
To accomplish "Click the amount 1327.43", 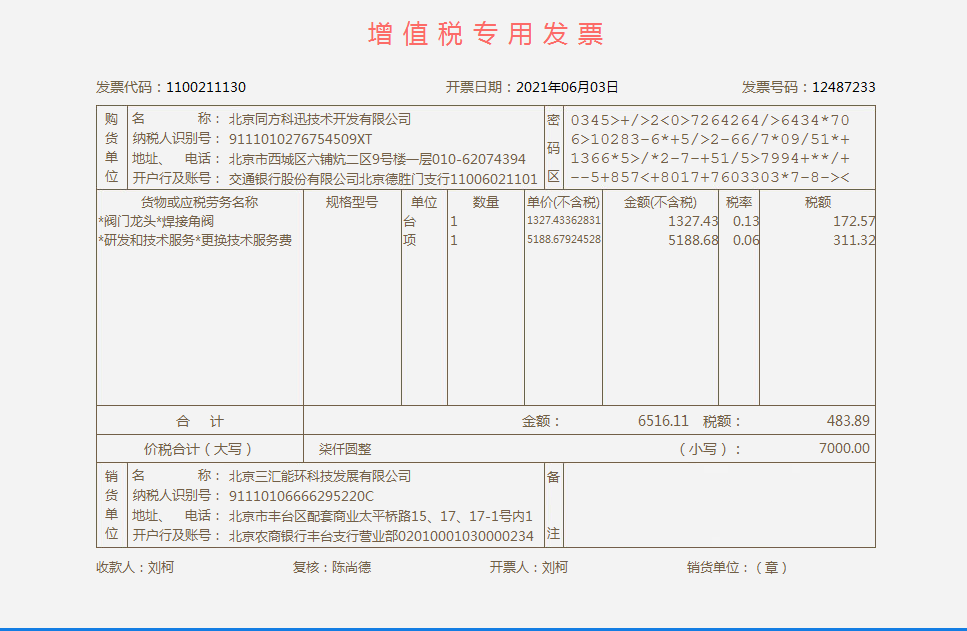I will pos(693,221).
